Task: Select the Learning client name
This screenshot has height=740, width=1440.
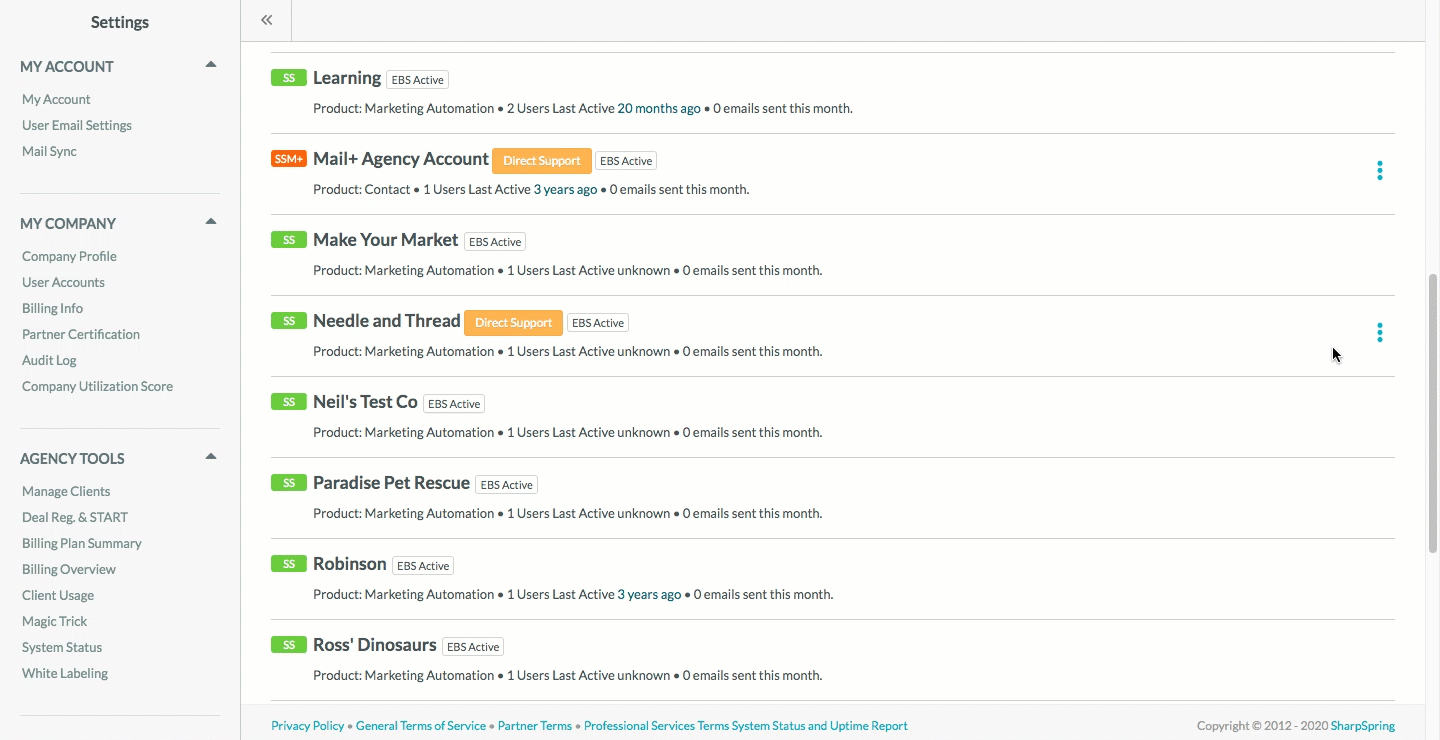Action: pyautogui.click(x=347, y=78)
